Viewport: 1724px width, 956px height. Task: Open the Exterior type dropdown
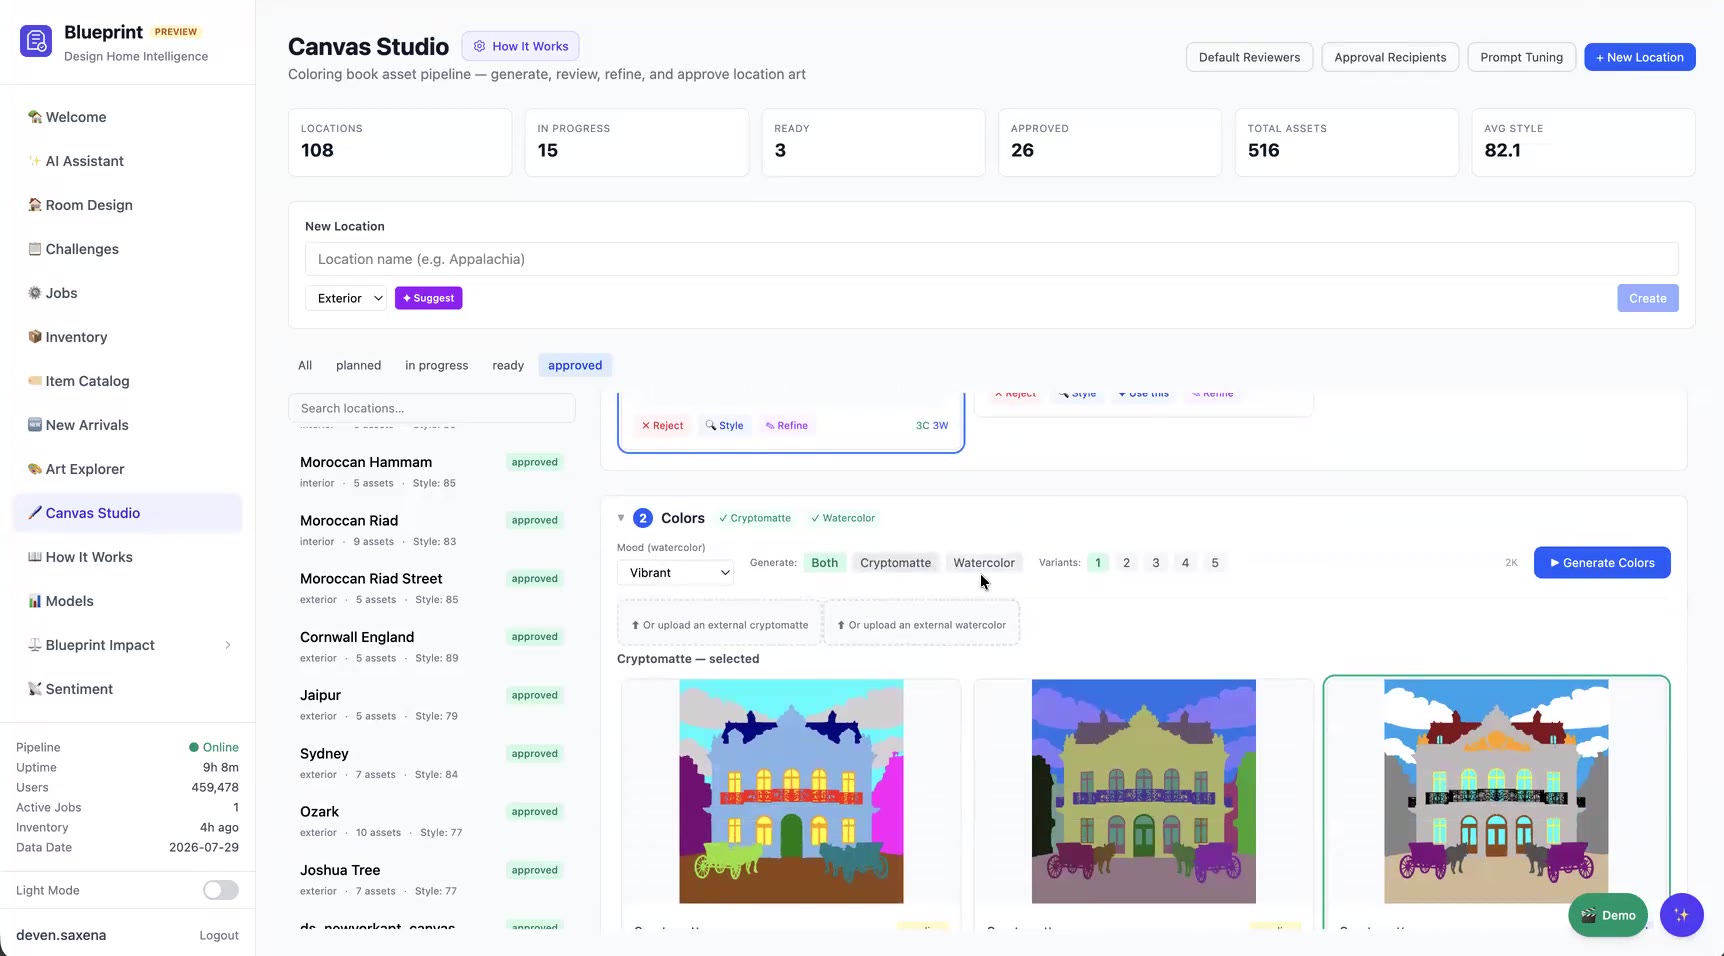[346, 298]
